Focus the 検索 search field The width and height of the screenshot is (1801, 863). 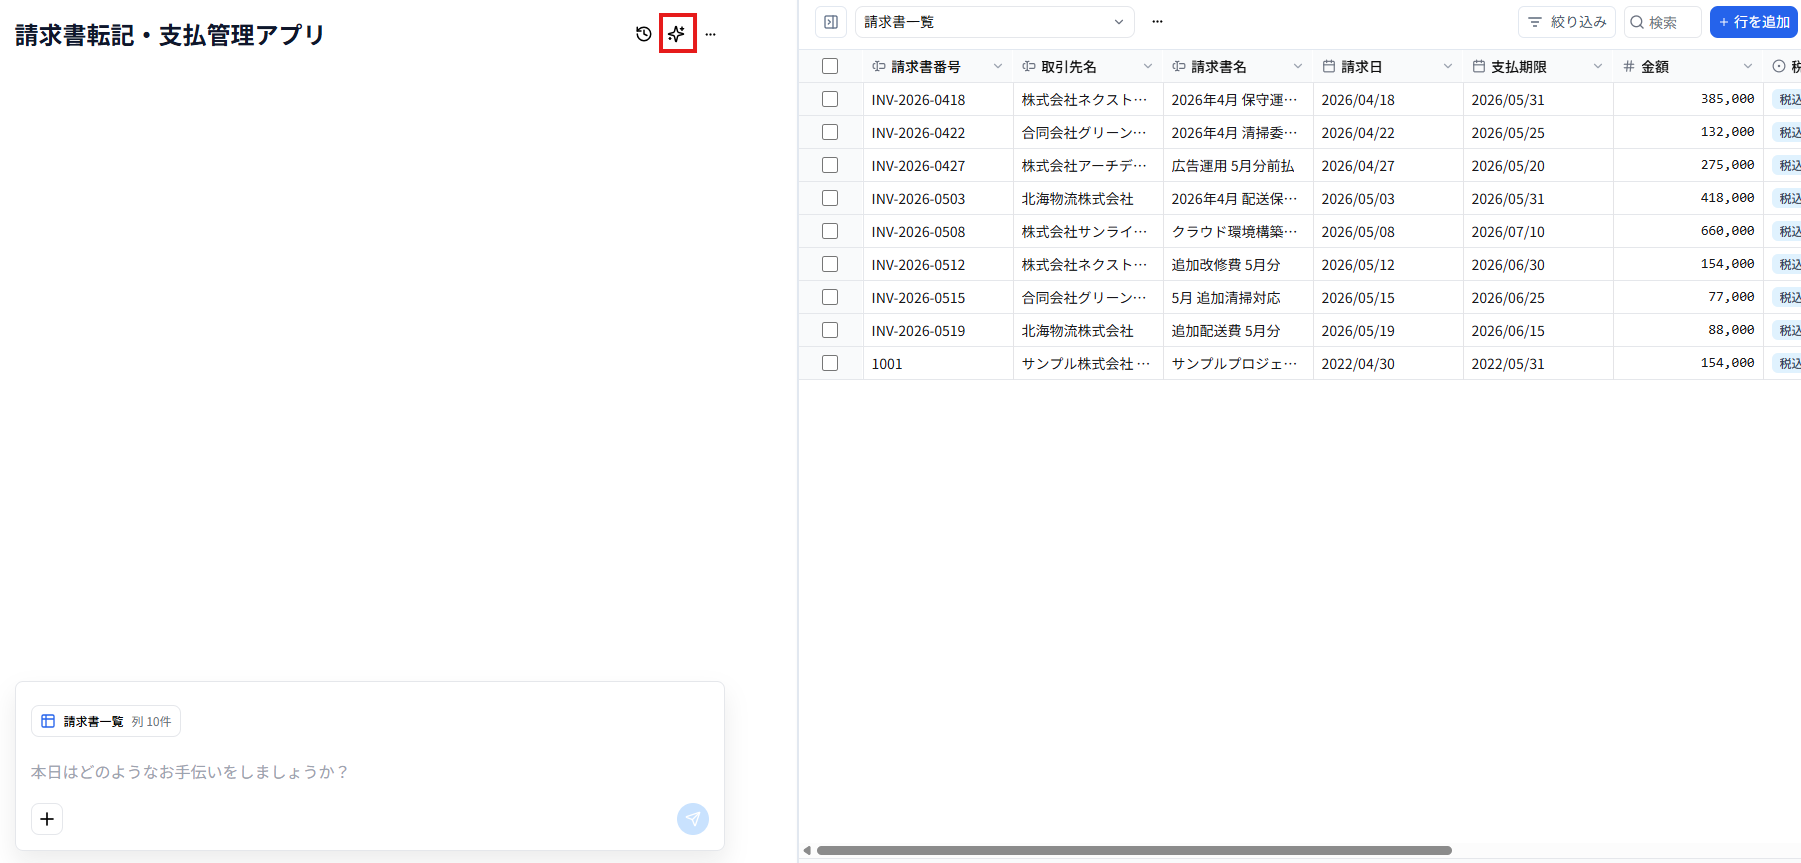[1663, 22]
